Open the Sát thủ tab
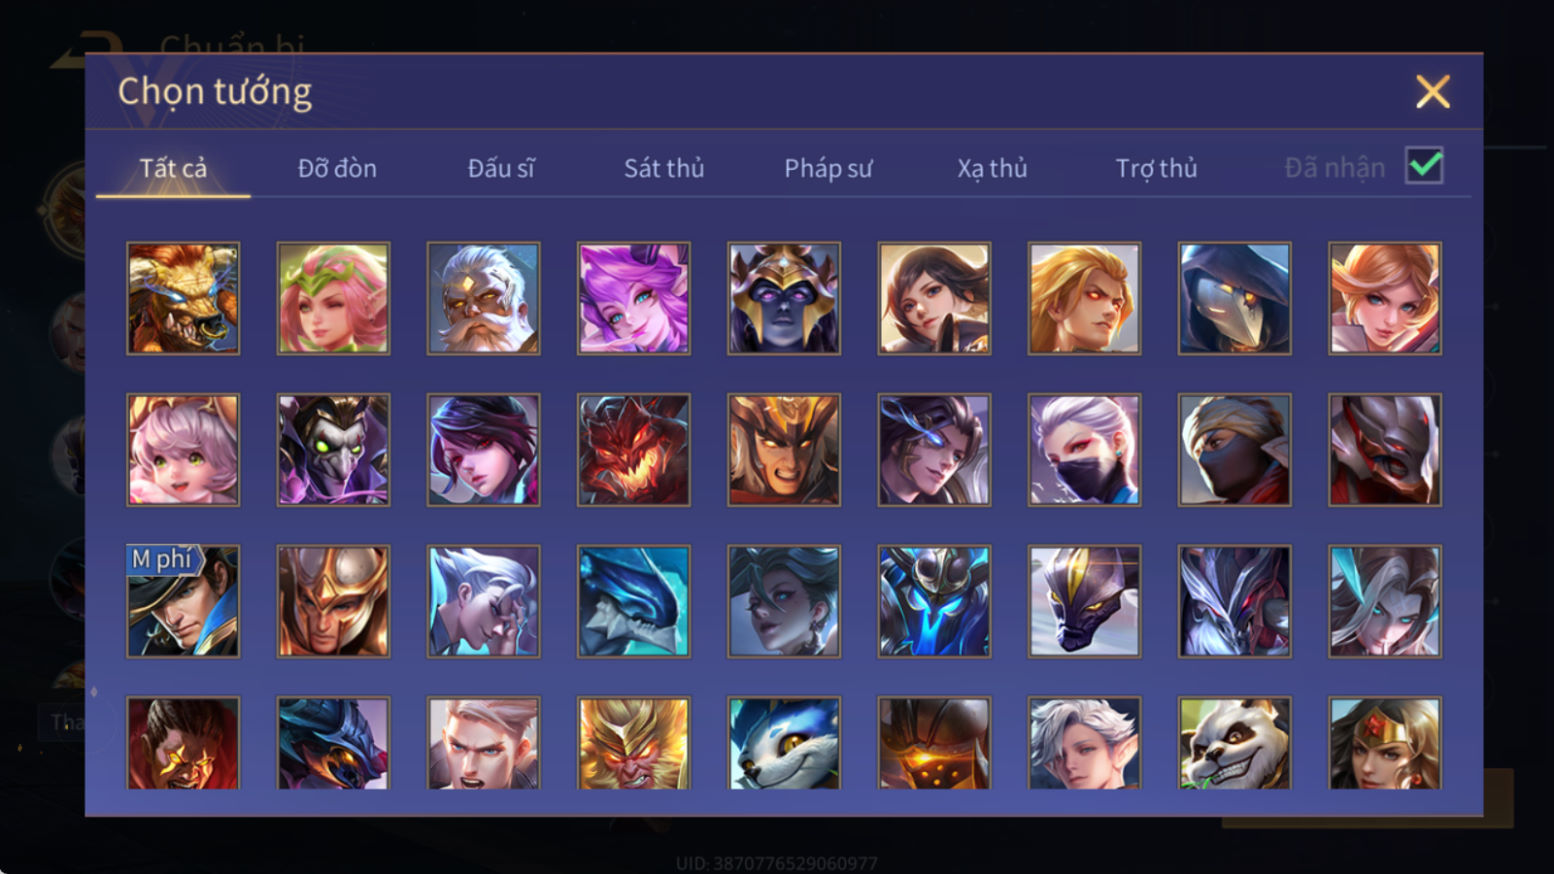 [x=664, y=168]
